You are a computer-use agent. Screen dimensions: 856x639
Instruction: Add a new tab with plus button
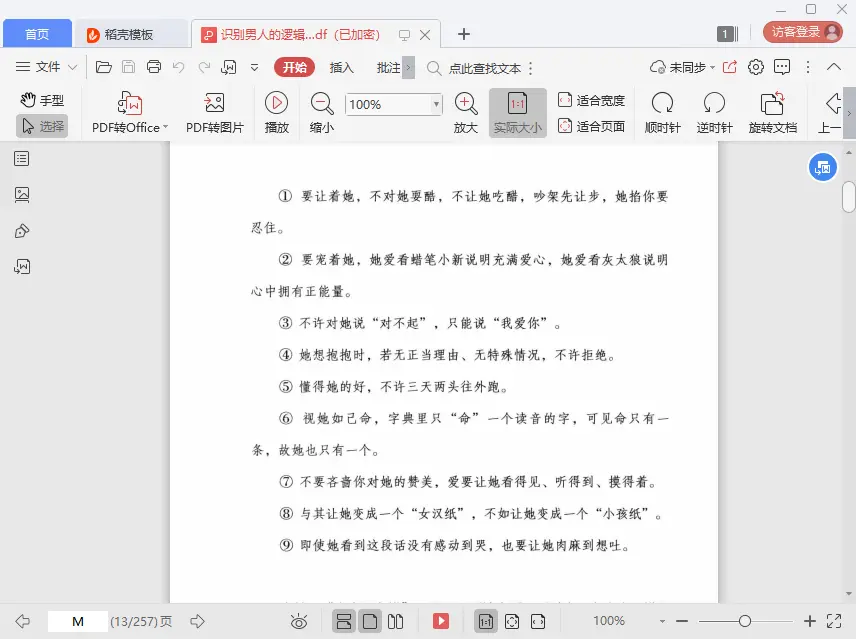464,34
